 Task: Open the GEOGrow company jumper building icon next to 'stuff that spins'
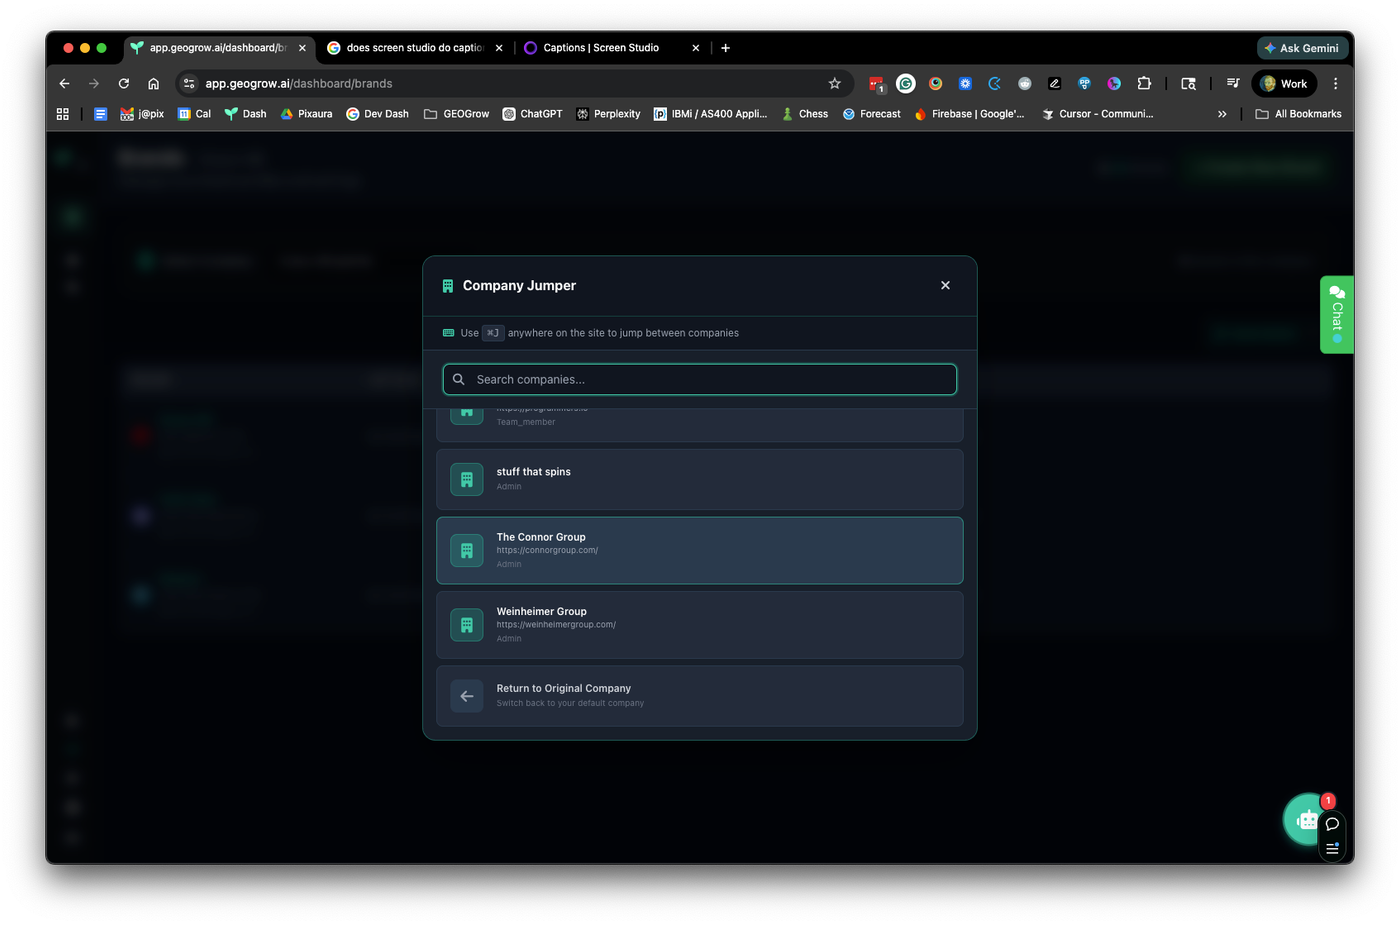pyautogui.click(x=466, y=479)
